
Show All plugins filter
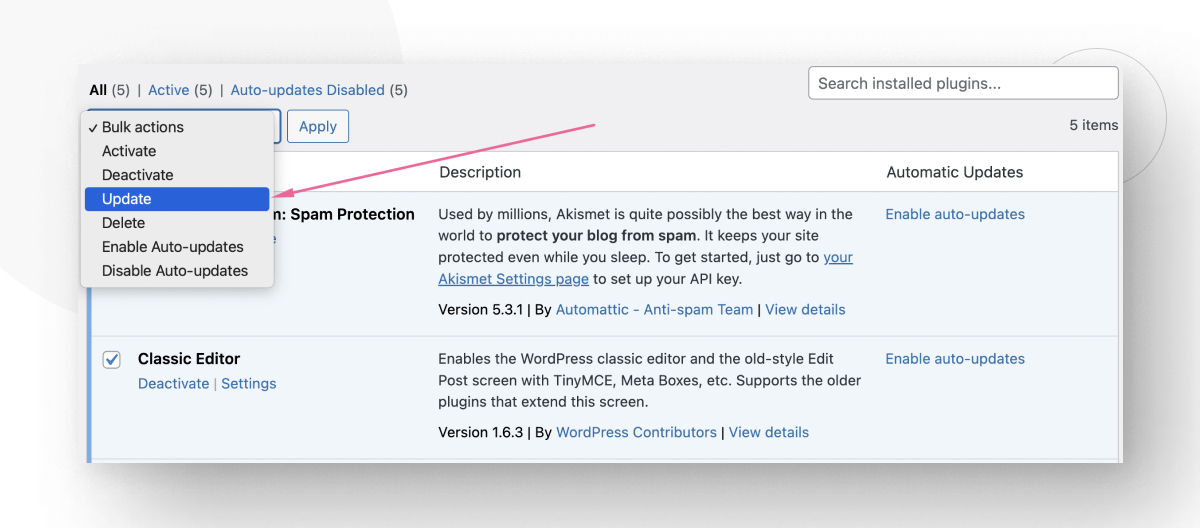coord(98,90)
